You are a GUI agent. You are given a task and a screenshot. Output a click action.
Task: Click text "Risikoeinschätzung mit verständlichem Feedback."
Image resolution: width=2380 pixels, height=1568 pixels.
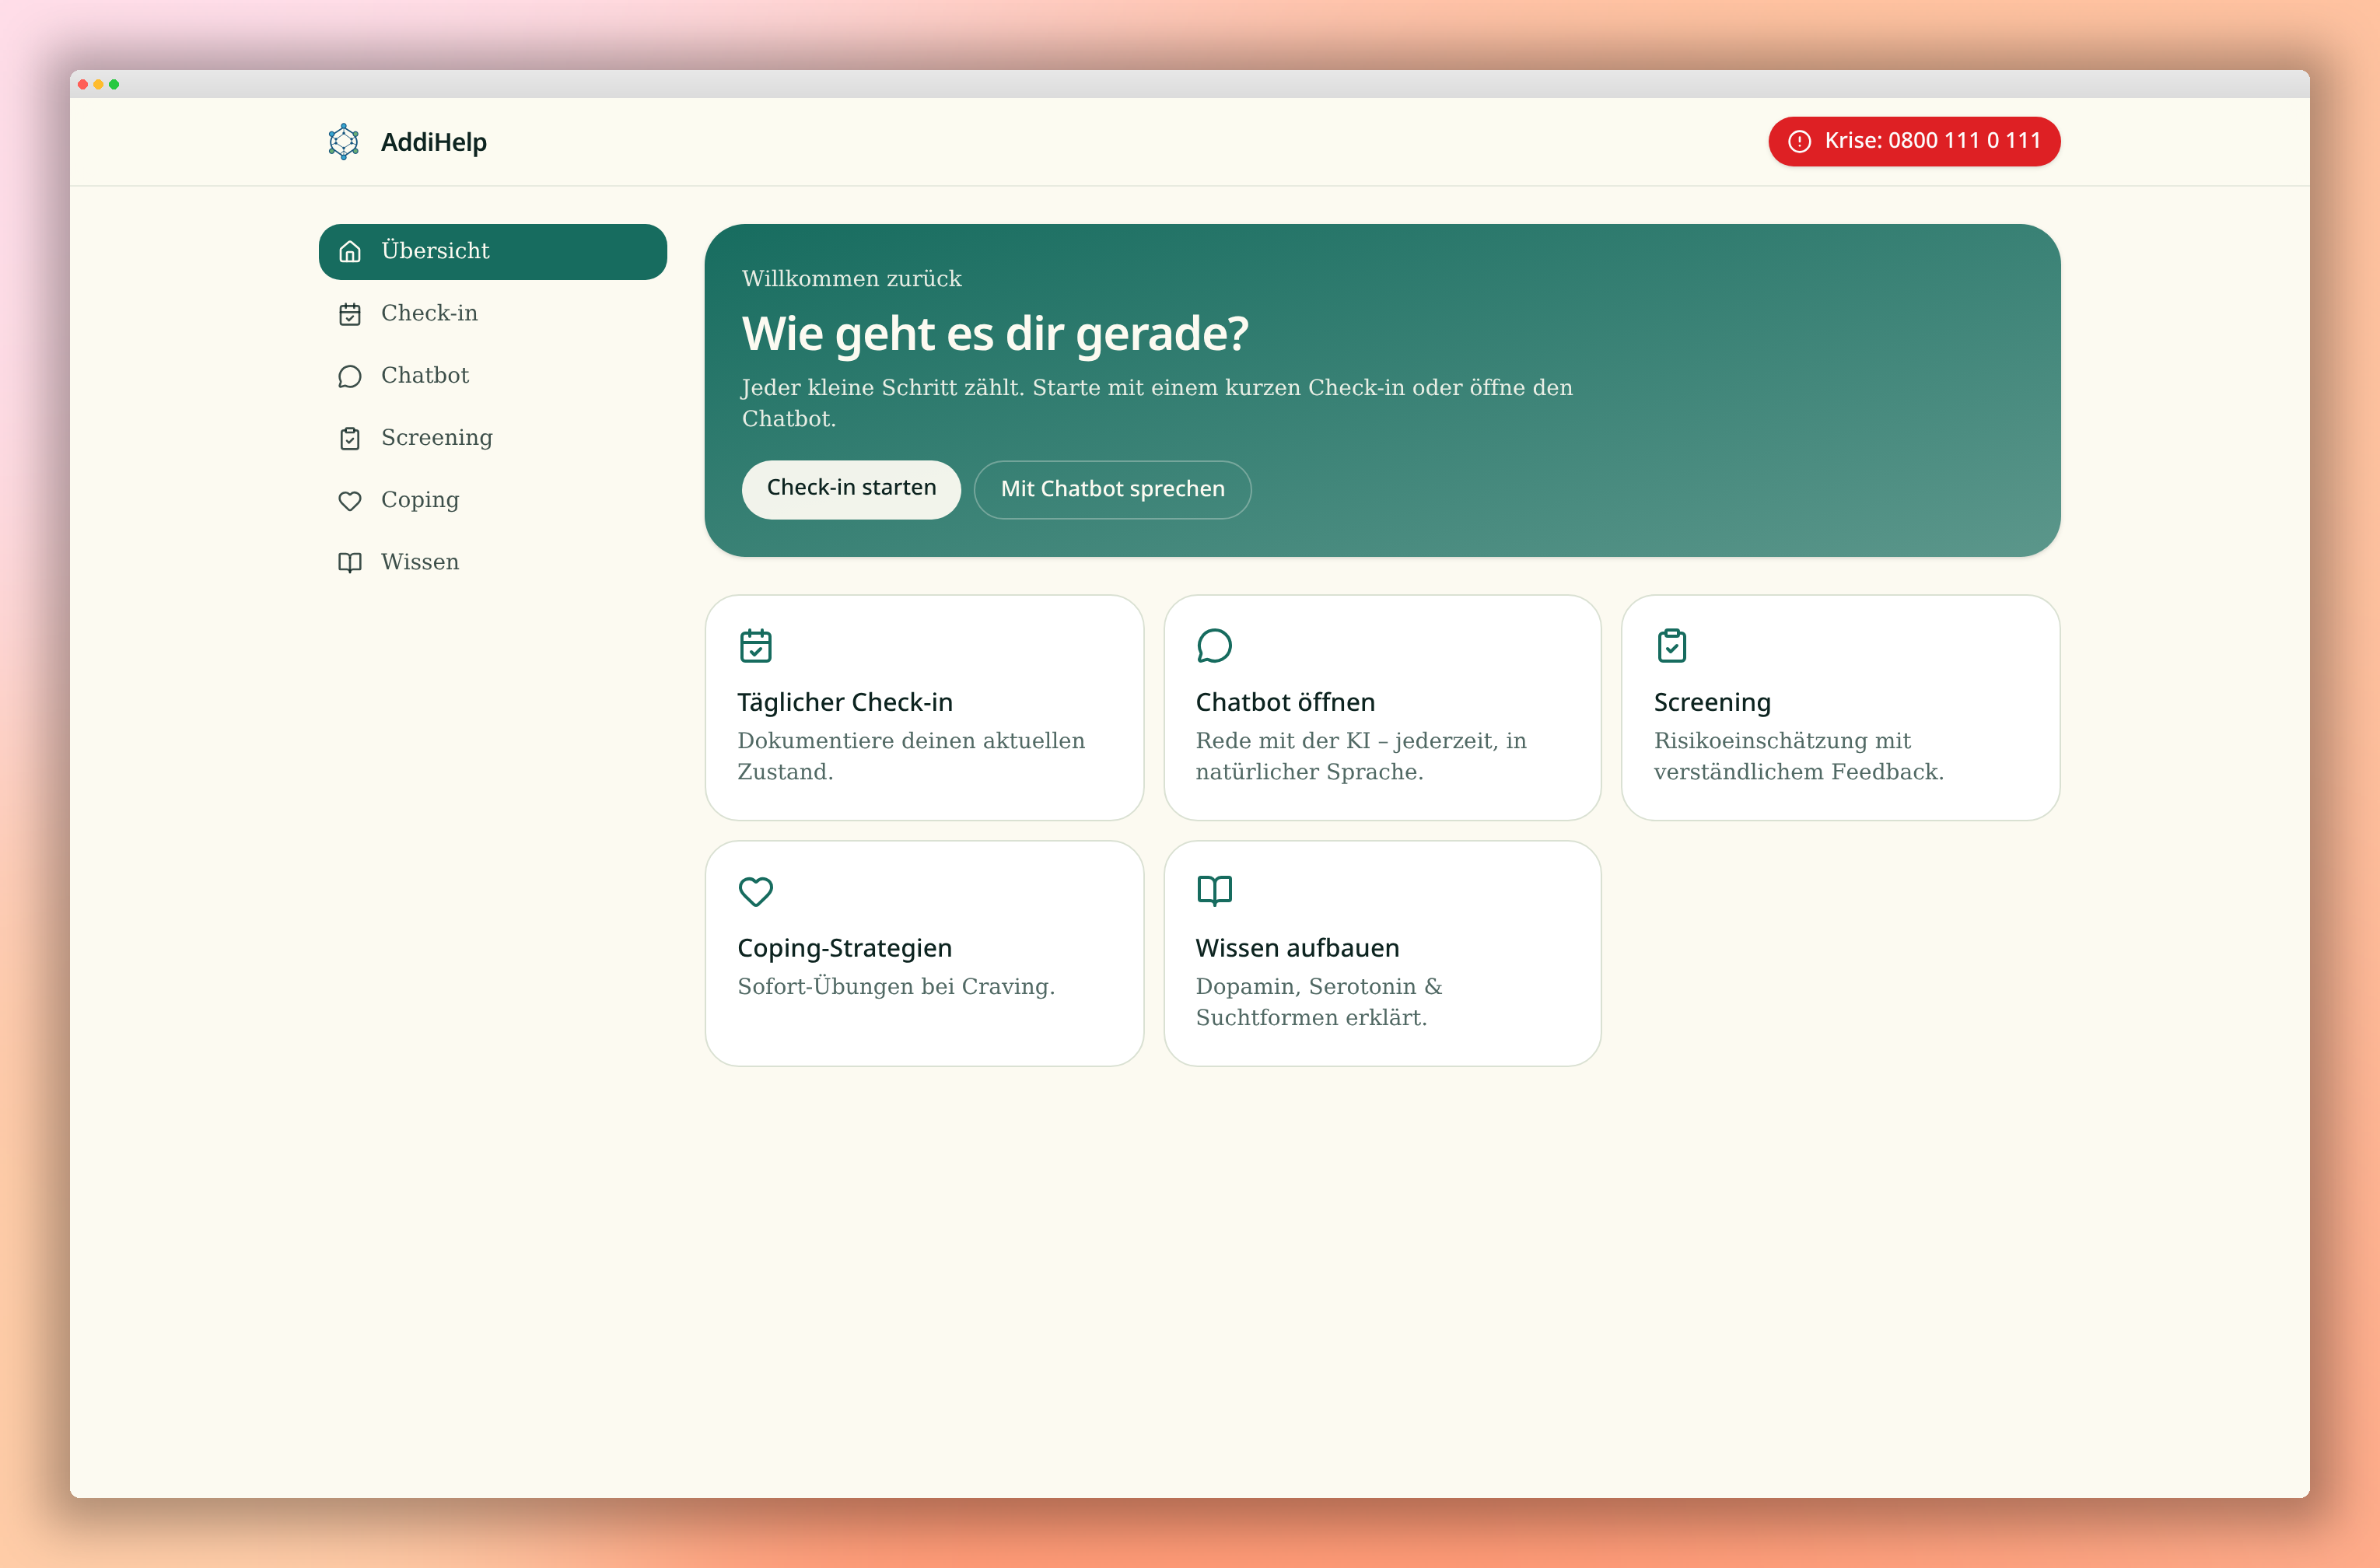[x=1799, y=756]
